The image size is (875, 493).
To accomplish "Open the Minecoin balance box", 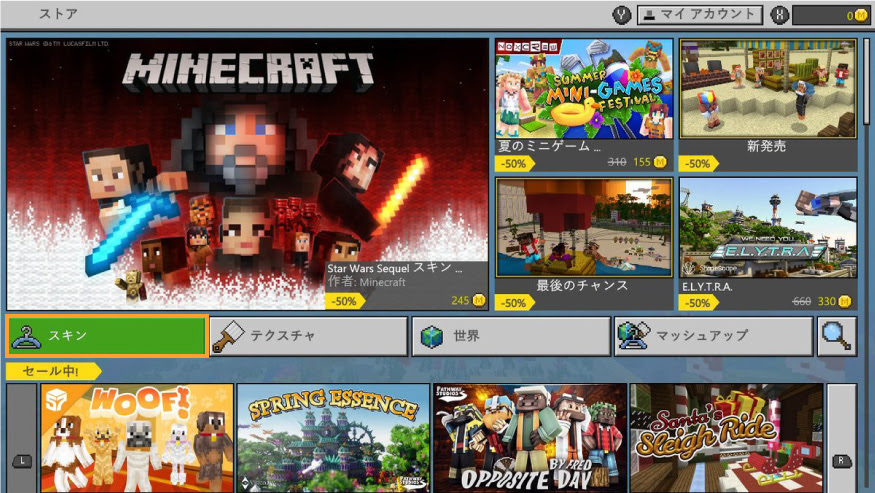I will tap(830, 15).
